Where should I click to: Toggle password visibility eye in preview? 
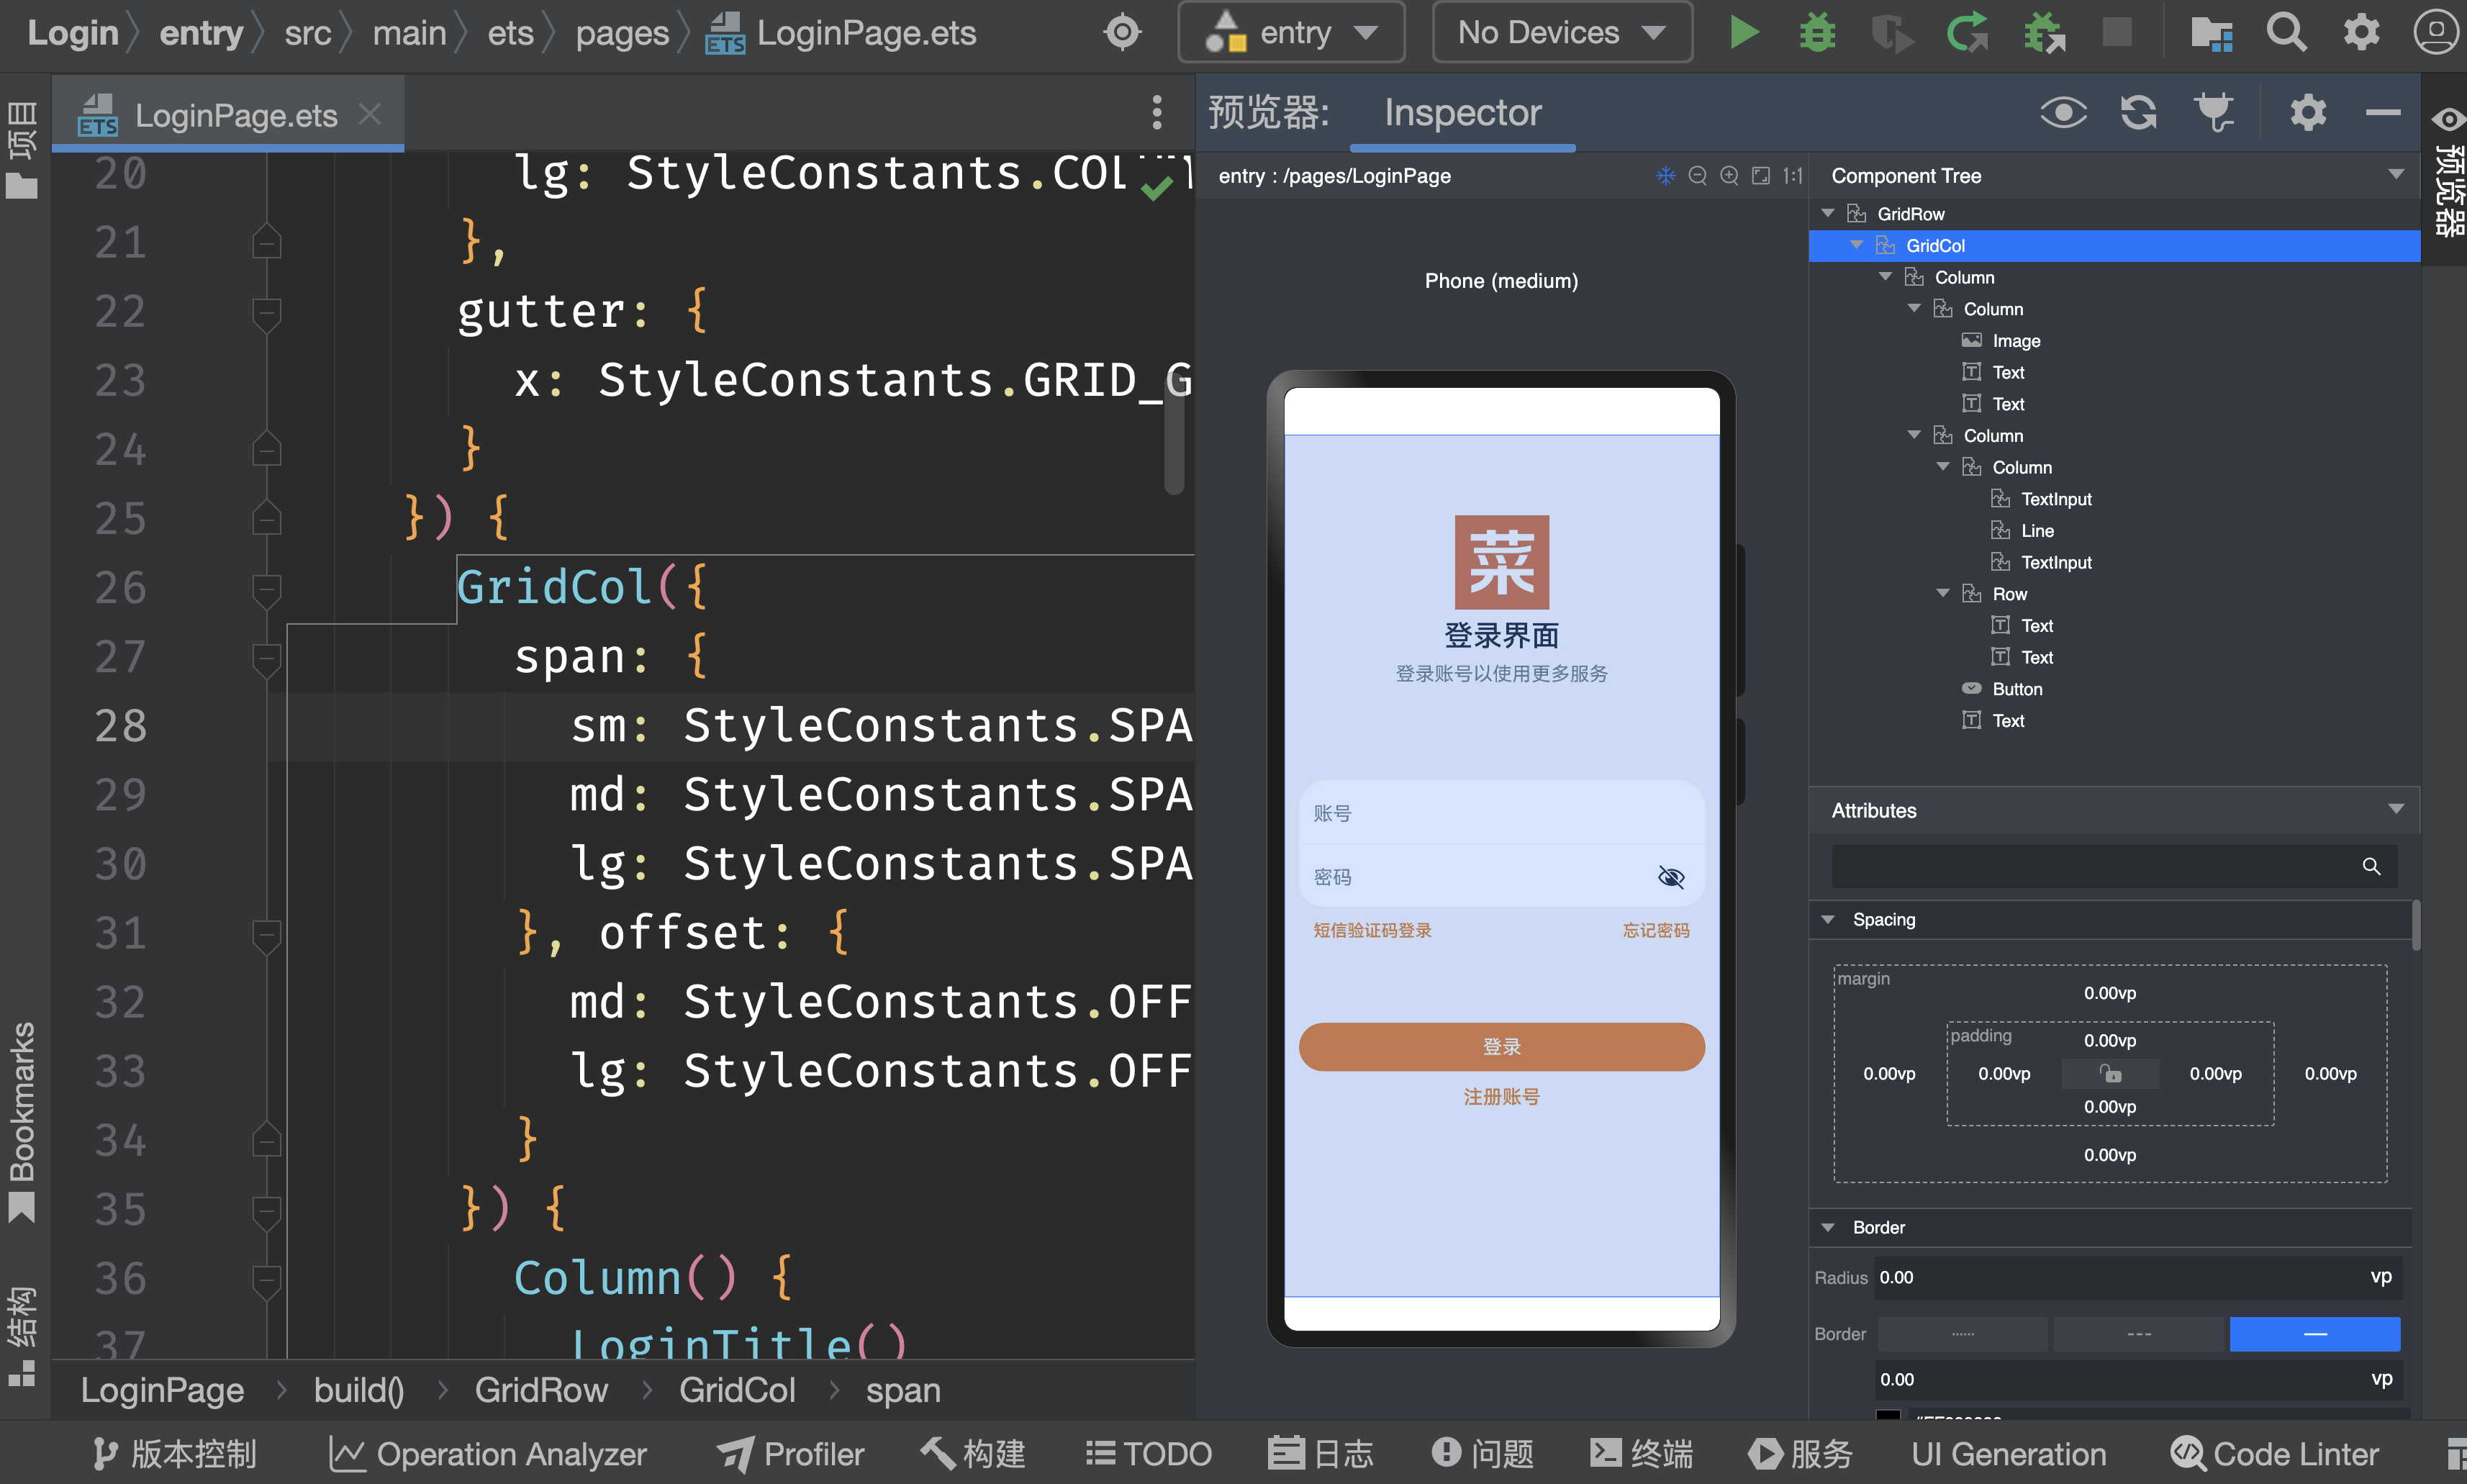point(1670,877)
